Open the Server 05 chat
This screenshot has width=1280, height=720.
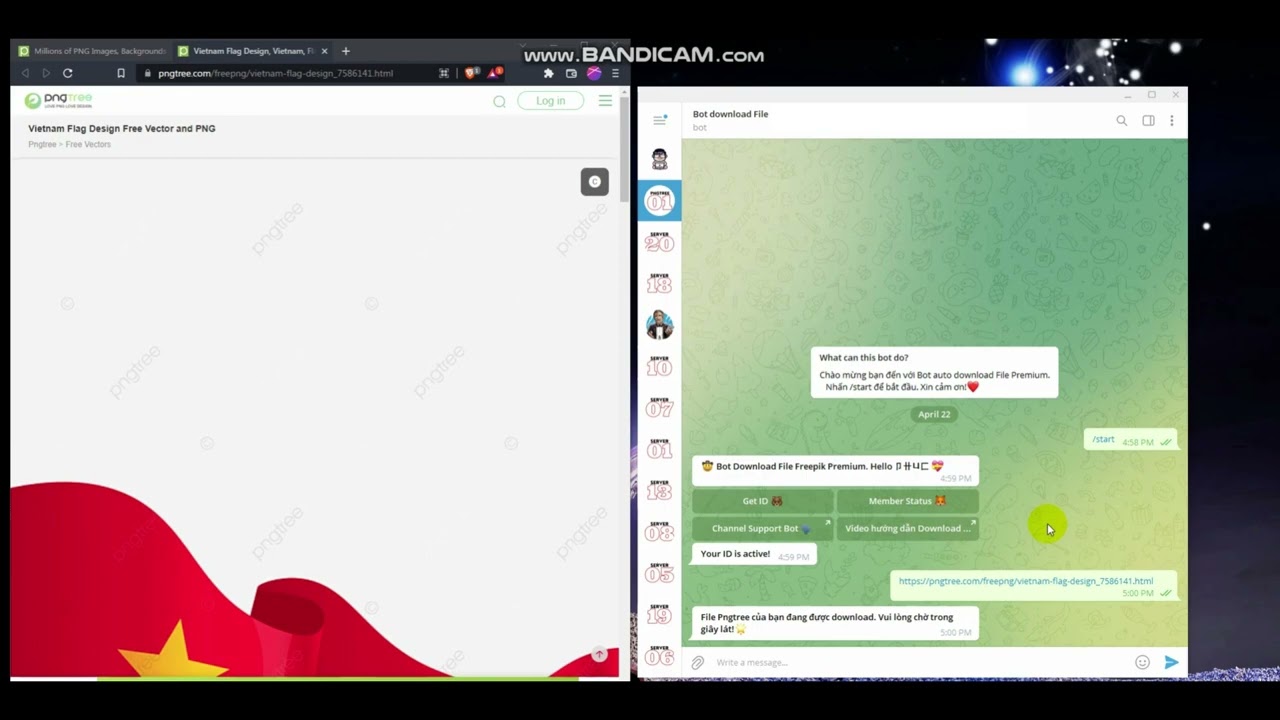pos(659,573)
